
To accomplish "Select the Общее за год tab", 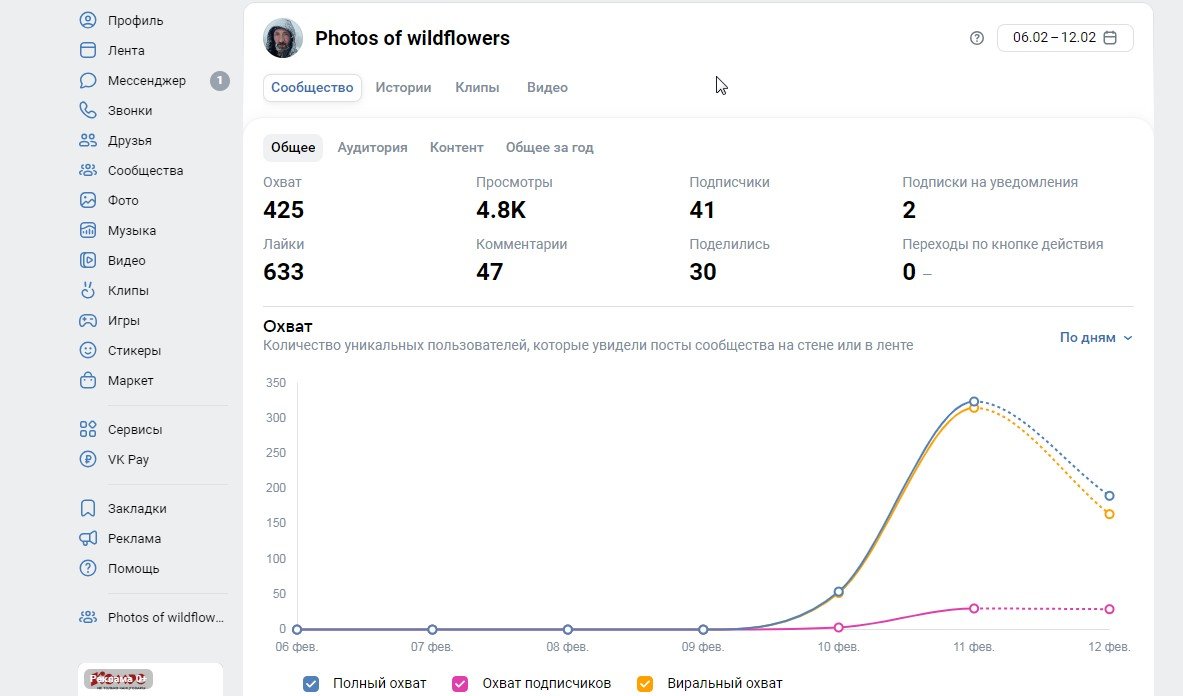I will pyautogui.click(x=549, y=148).
